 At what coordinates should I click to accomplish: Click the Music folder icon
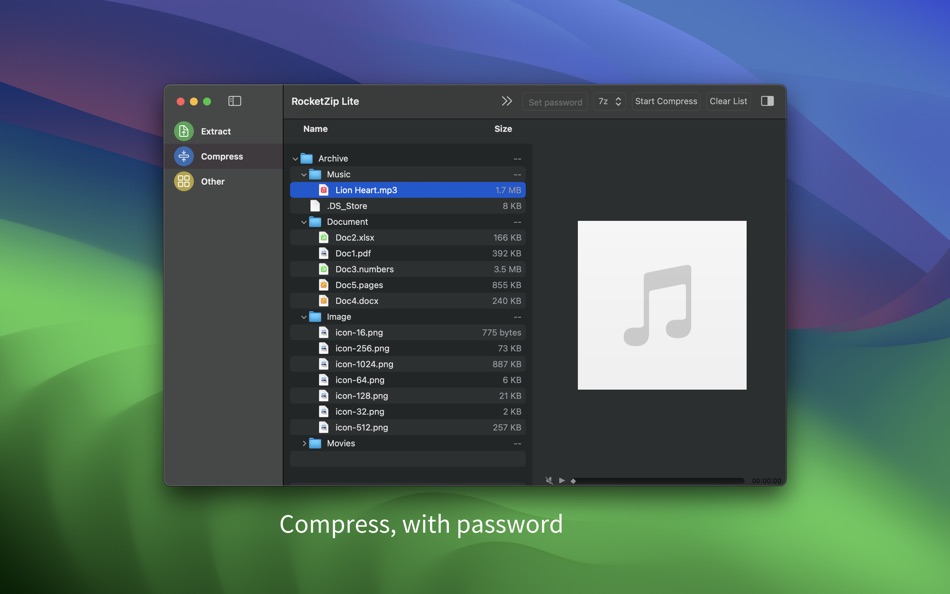click(x=315, y=174)
